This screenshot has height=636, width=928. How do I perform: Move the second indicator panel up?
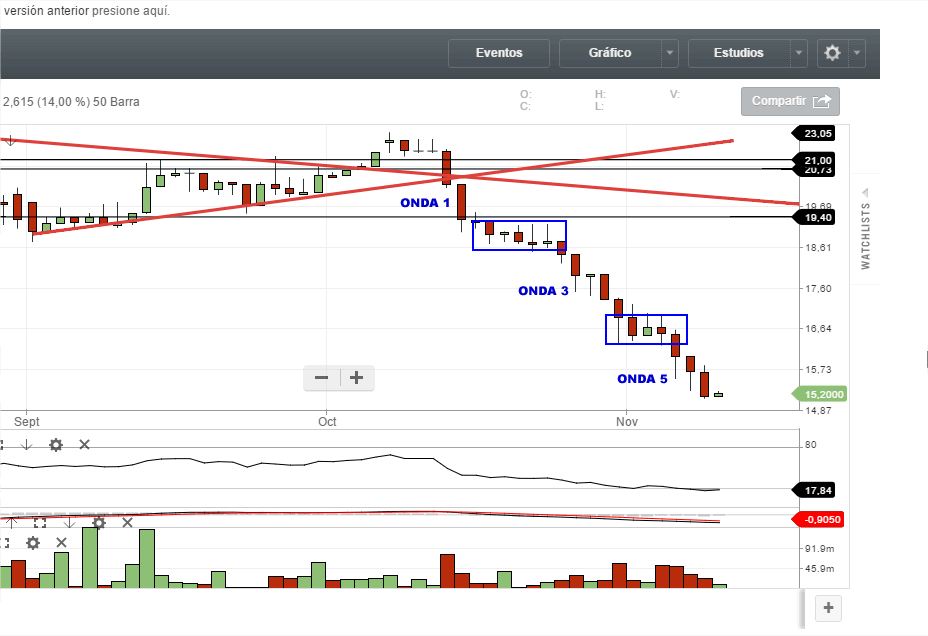coord(11,522)
